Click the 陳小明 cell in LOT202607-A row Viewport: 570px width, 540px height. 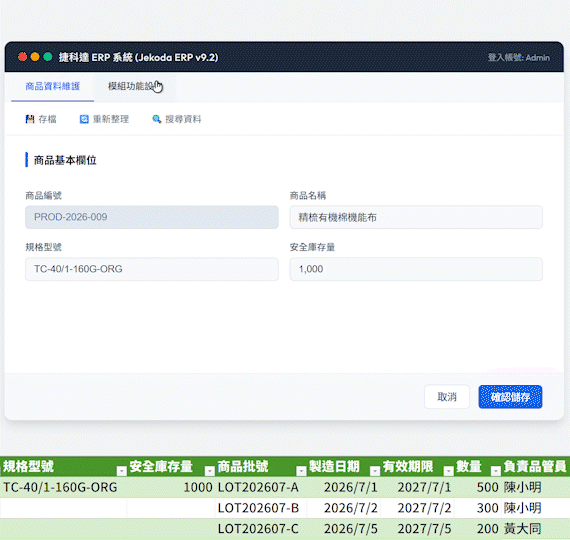tap(535, 487)
